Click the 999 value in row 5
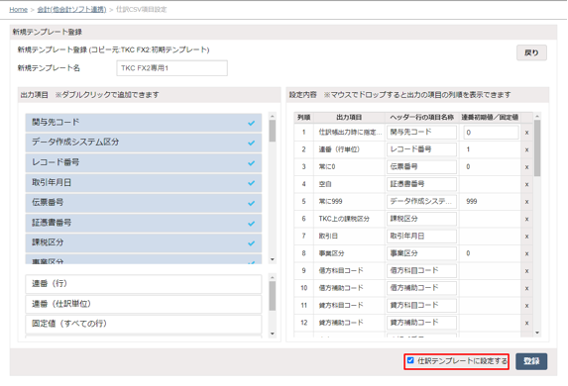Image resolution: width=568 pixels, height=386 pixels. tap(472, 202)
